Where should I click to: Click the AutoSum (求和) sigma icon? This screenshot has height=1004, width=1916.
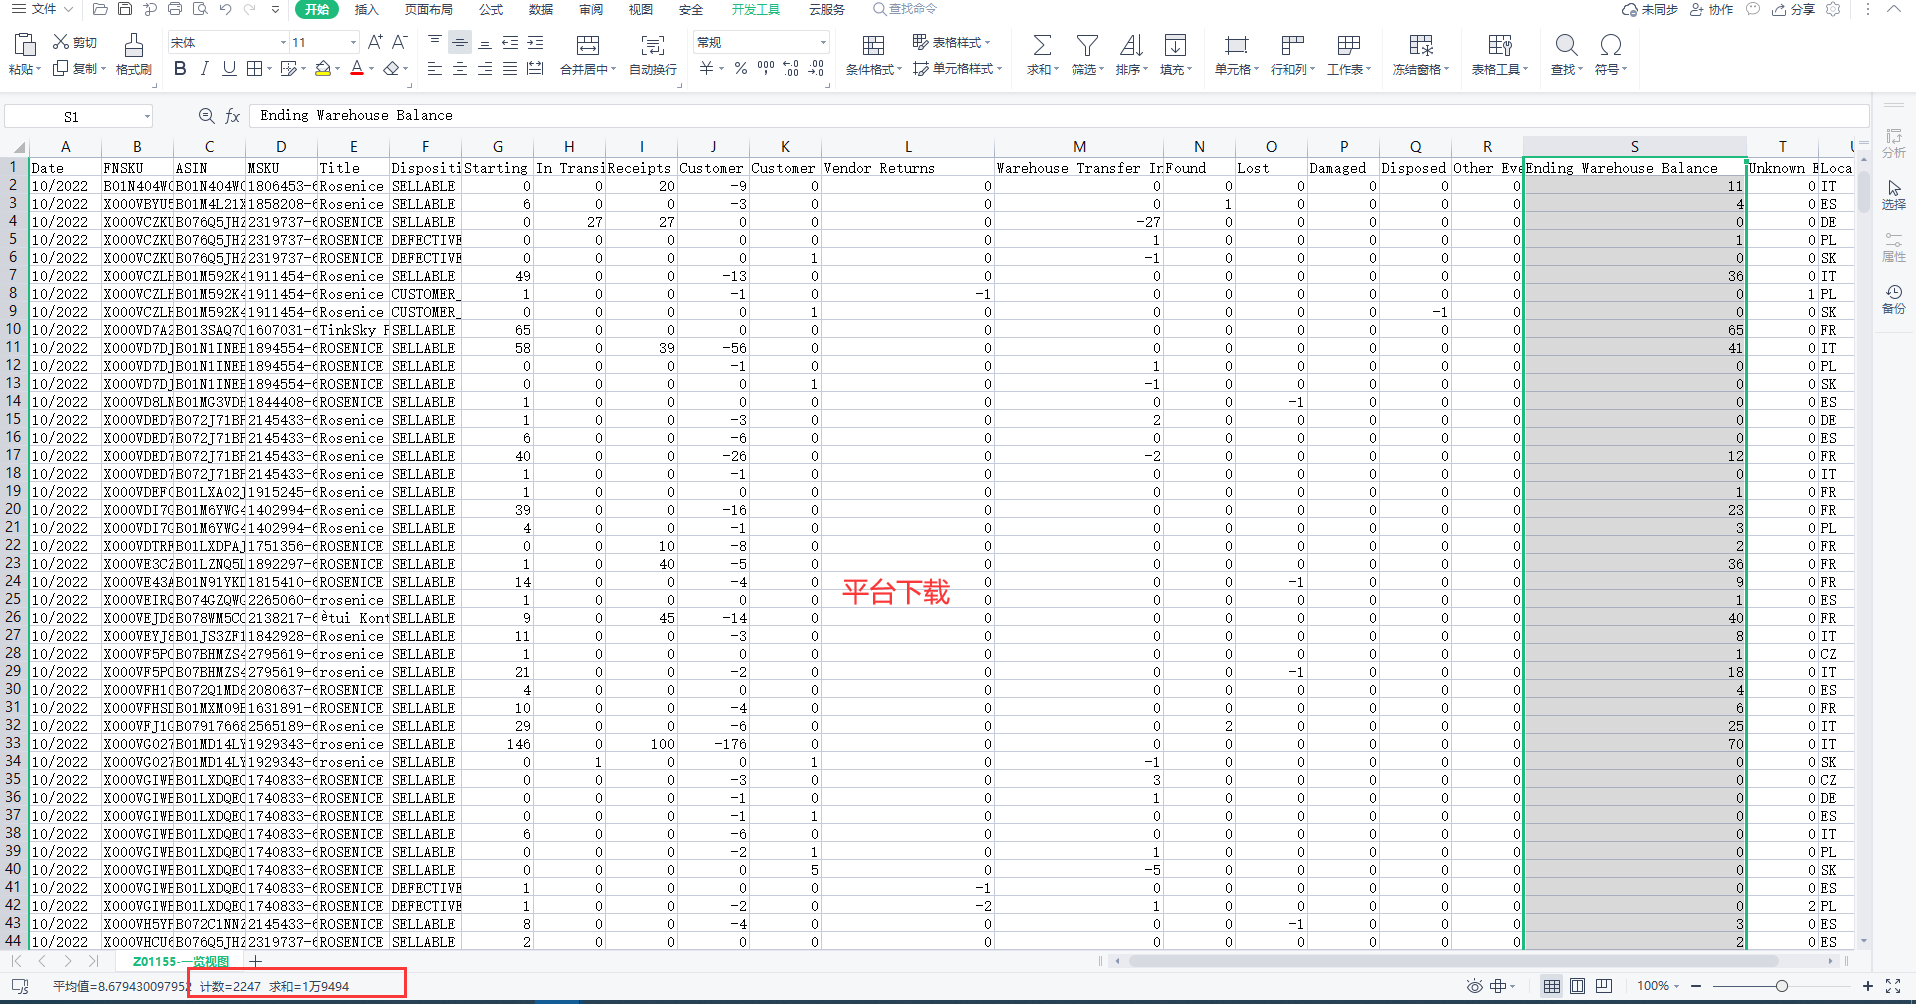point(1042,45)
